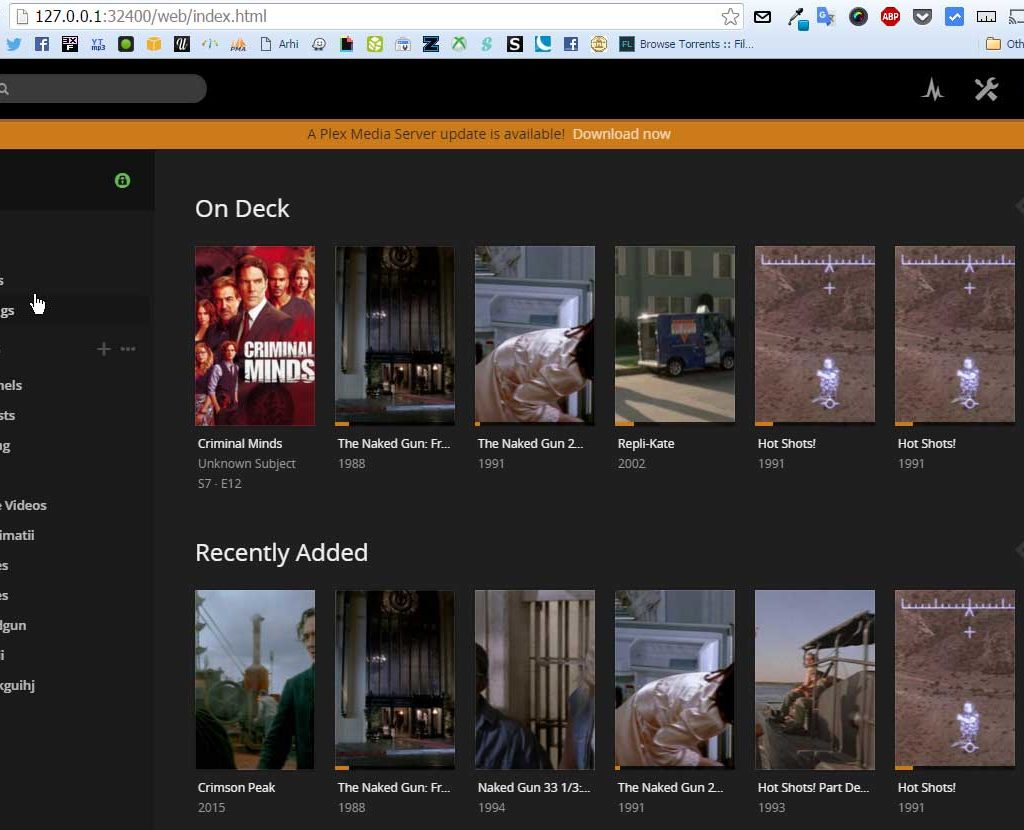1024x830 pixels.
Task: Open the ellipsis more-options menu in sidebar
Action: (127, 349)
